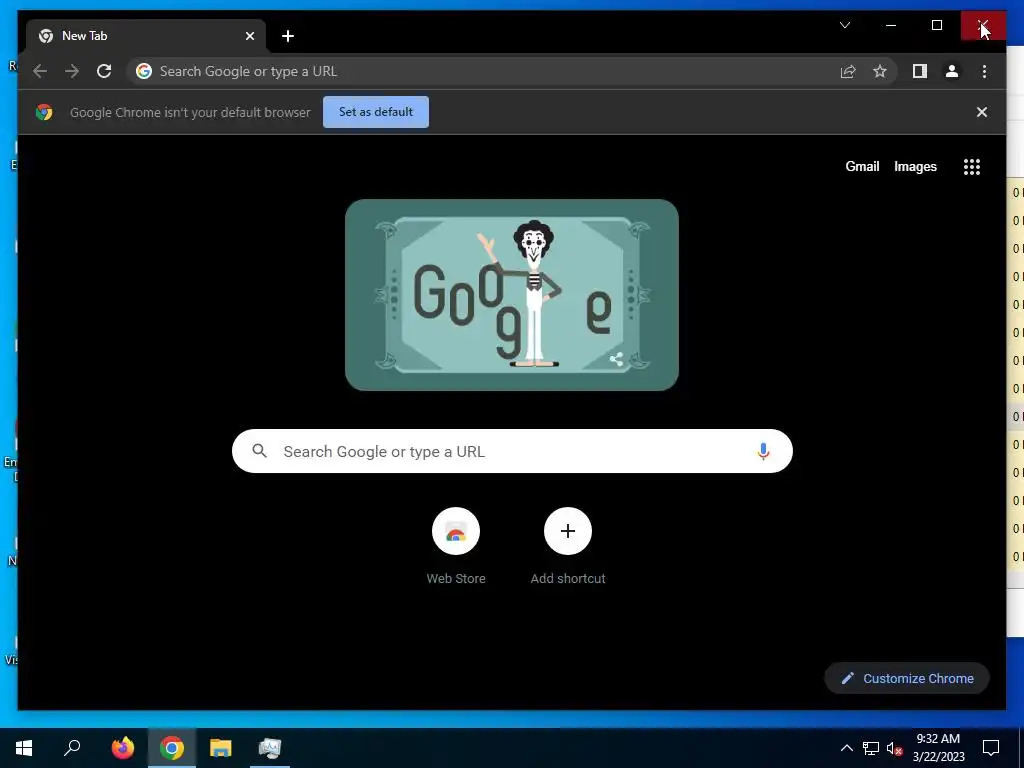1024x768 pixels.
Task: Open Chrome three-dot menu
Action: coord(984,71)
